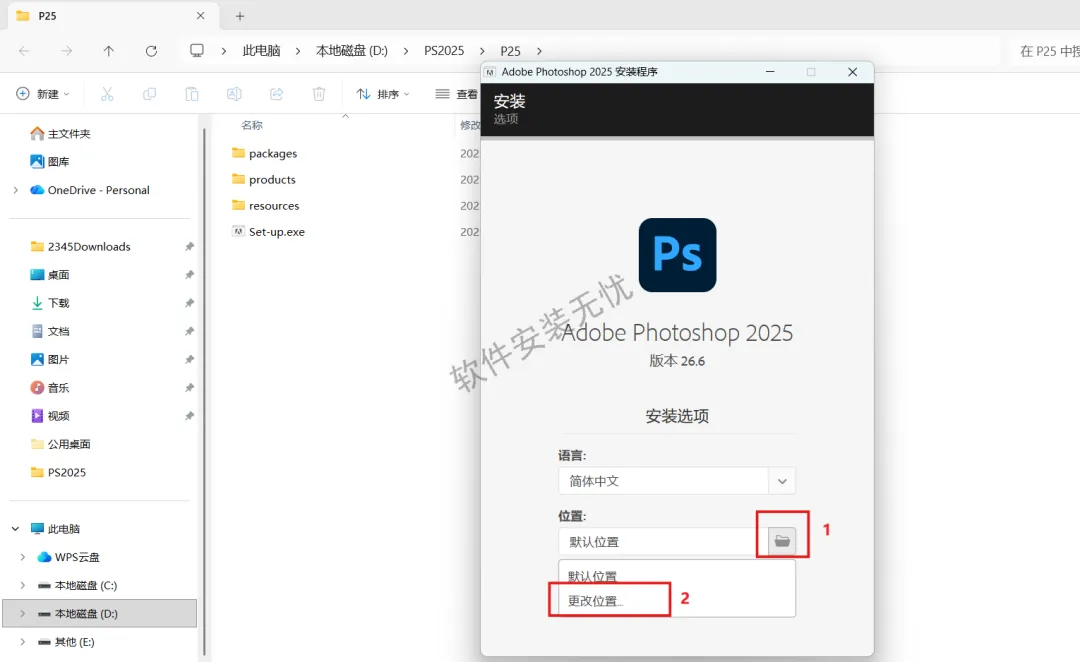Minimize the Adobe Photoshop 2025 installer window
The image size is (1080, 662).
[770, 72]
